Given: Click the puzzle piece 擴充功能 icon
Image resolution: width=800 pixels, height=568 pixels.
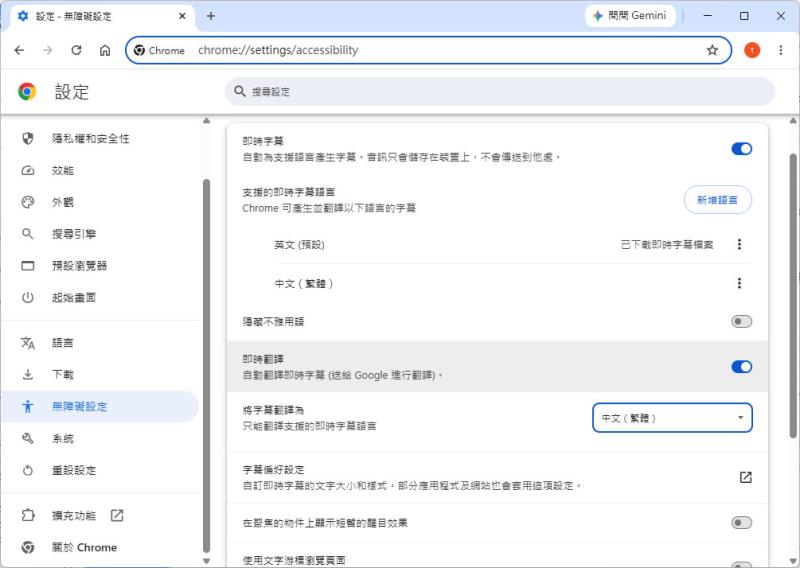Looking at the screenshot, I should (28, 515).
